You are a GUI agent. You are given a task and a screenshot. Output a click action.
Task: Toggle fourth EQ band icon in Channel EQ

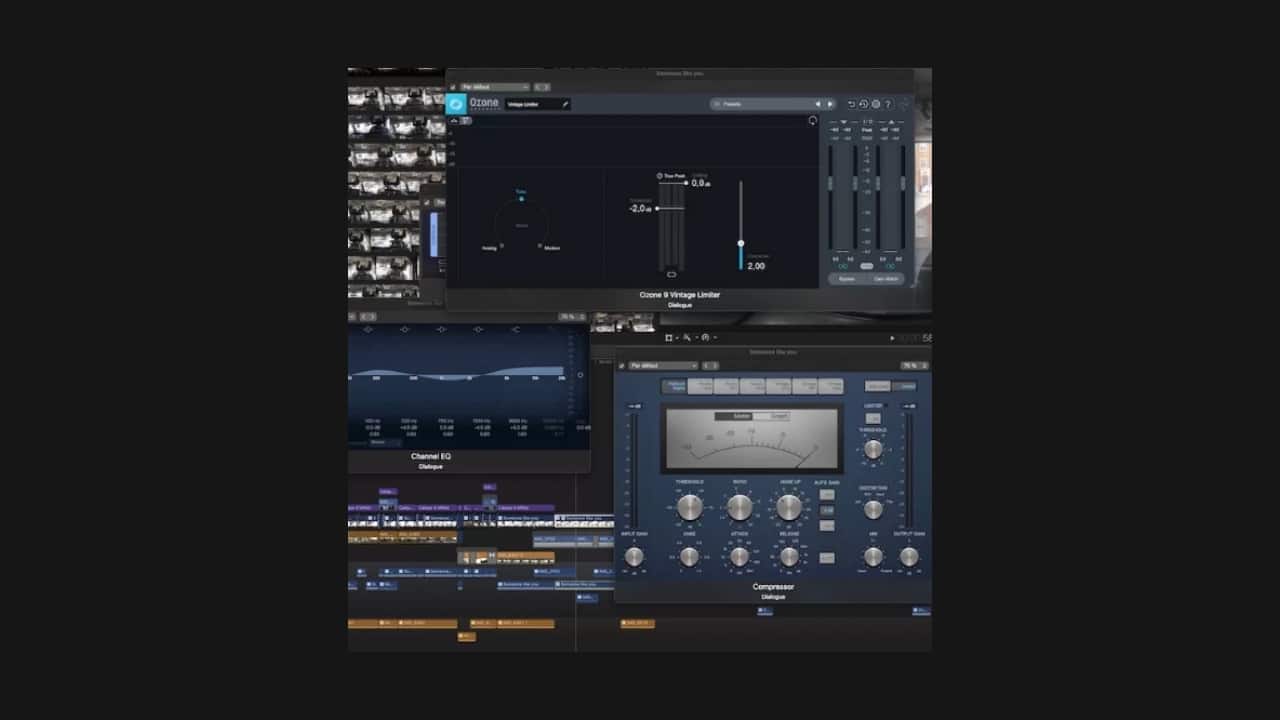click(478, 329)
